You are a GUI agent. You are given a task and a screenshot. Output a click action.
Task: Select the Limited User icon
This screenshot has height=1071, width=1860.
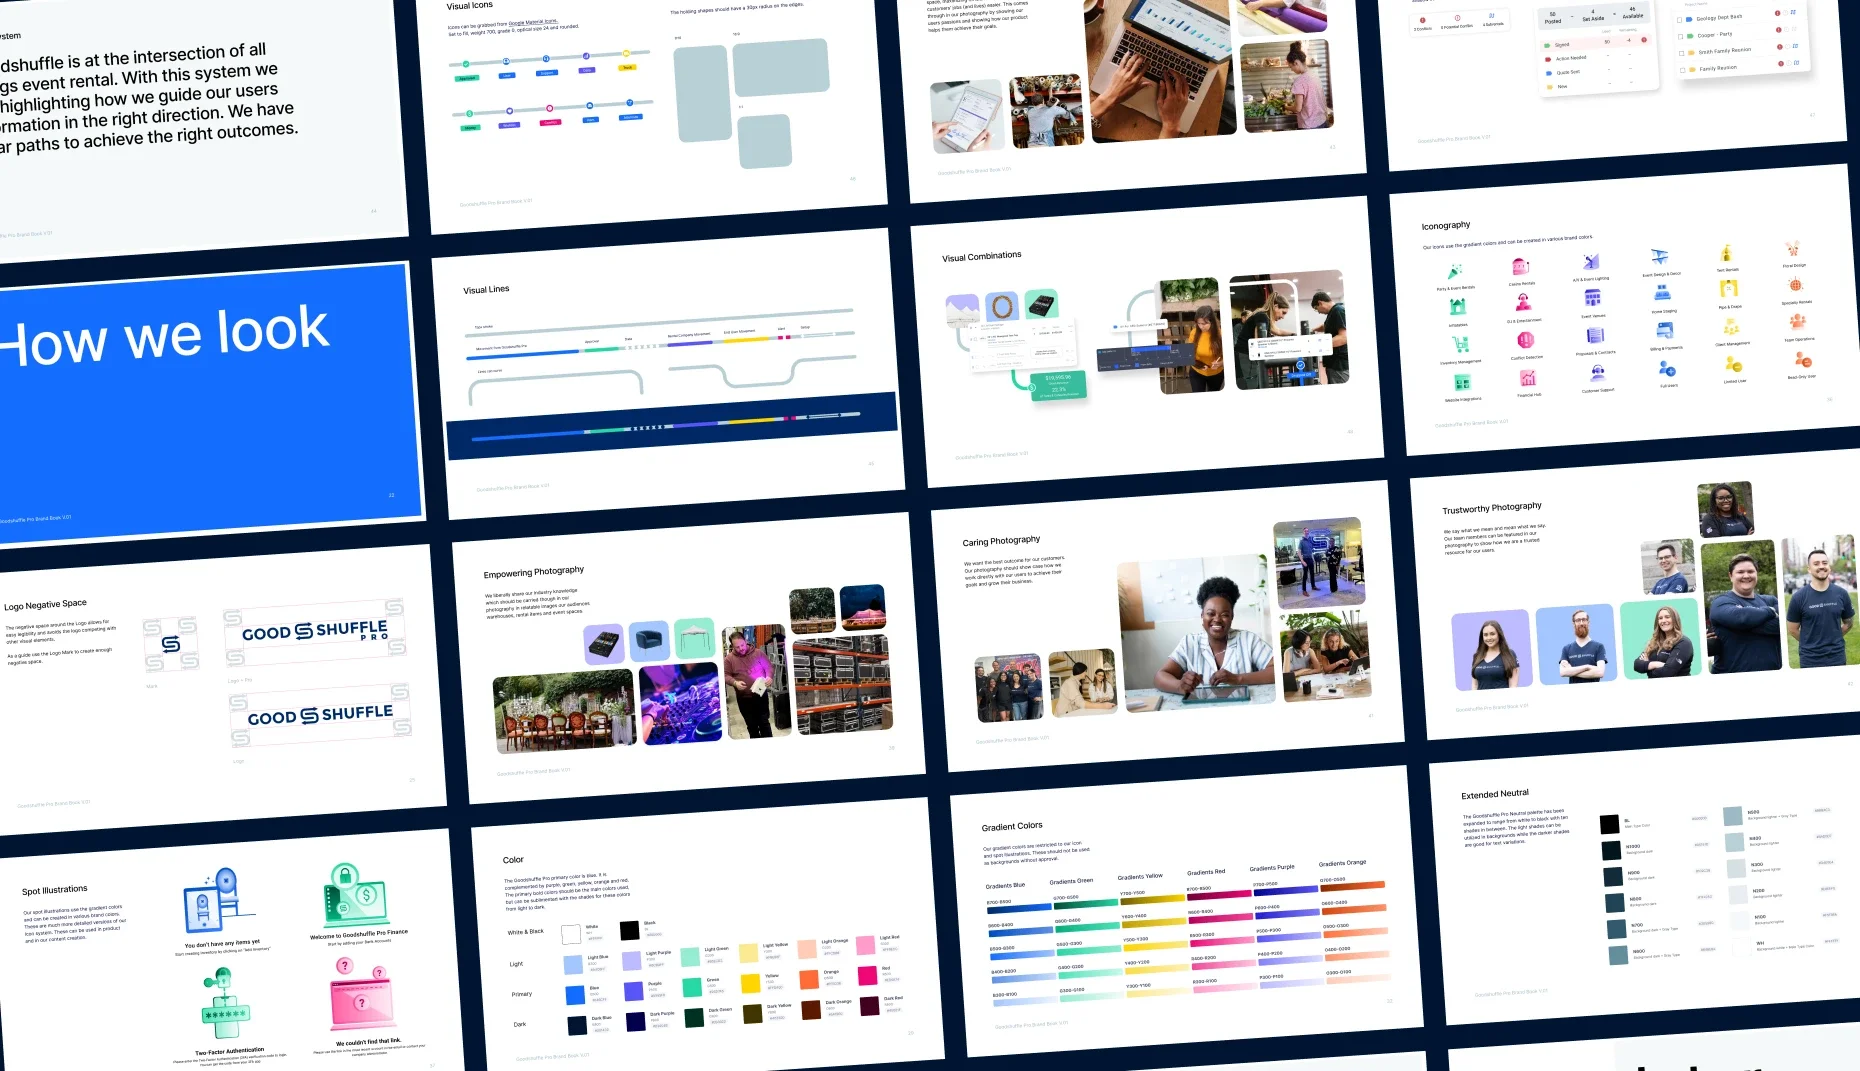pyautogui.click(x=1734, y=365)
